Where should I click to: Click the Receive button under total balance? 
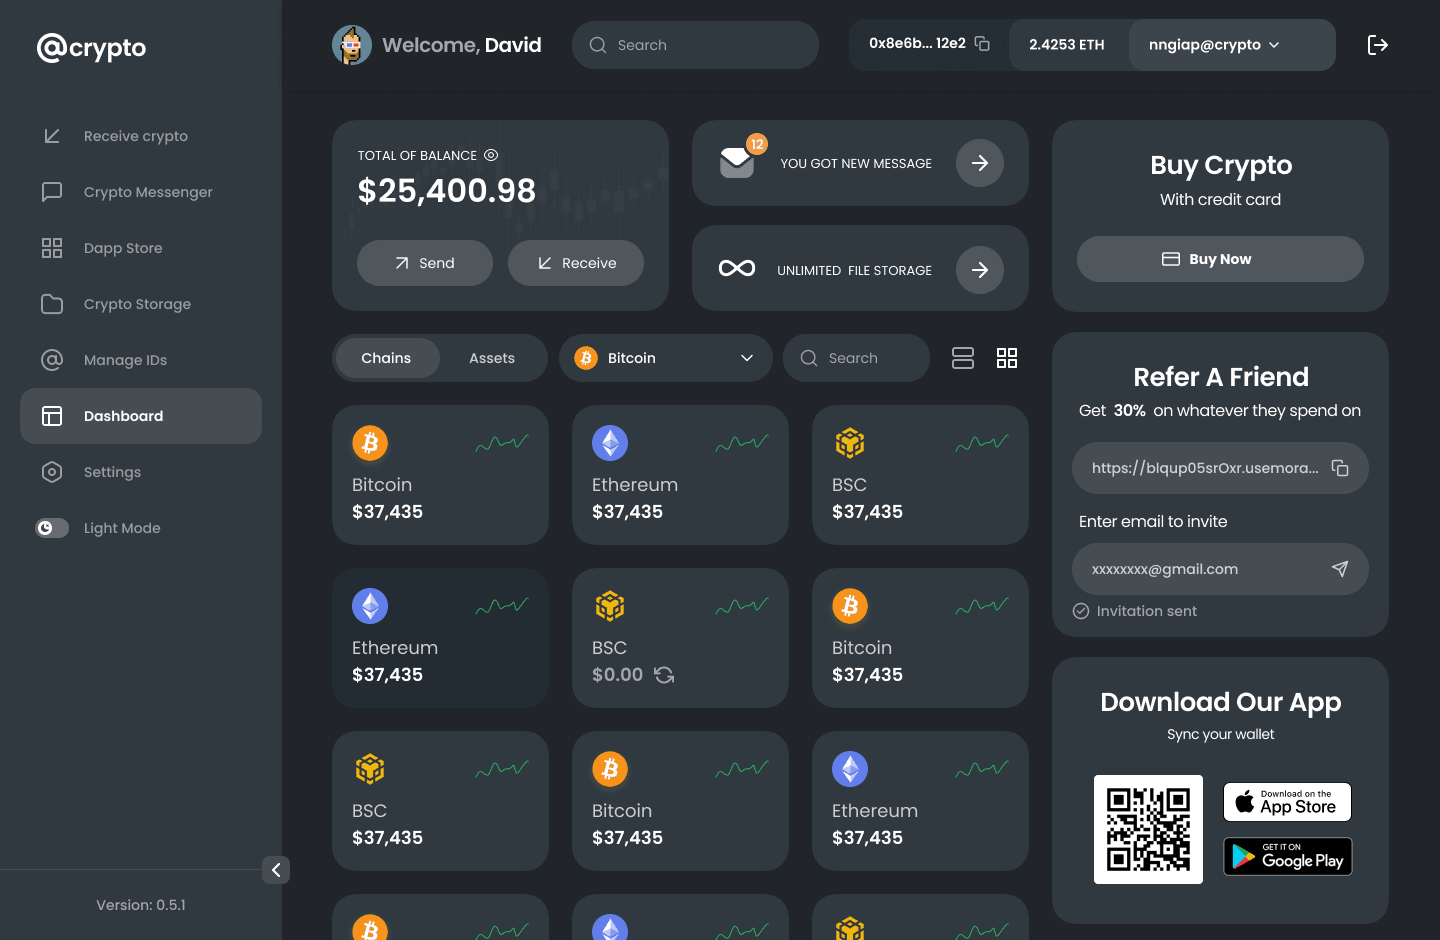click(x=576, y=263)
